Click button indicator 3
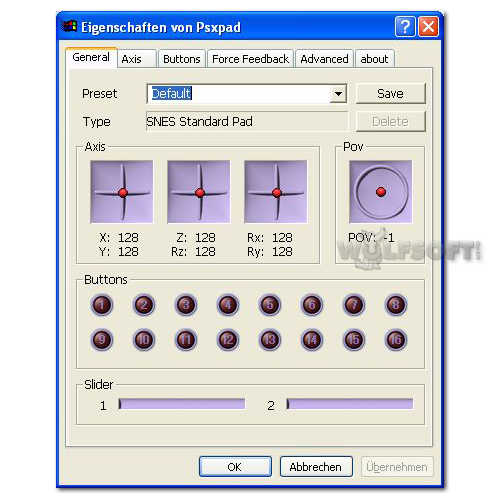The width and height of the screenshot is (500, 500). 186,305
